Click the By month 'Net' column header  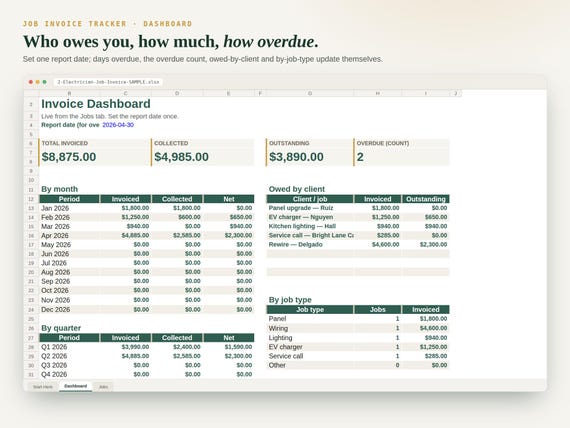(x=229, y=199)
